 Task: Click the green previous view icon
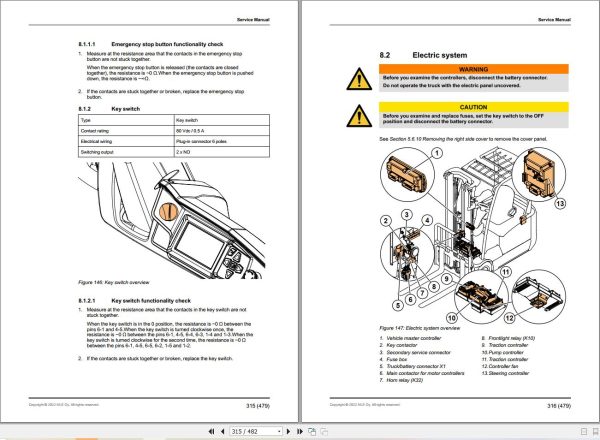pyautogui.click(x=312, y=432)
